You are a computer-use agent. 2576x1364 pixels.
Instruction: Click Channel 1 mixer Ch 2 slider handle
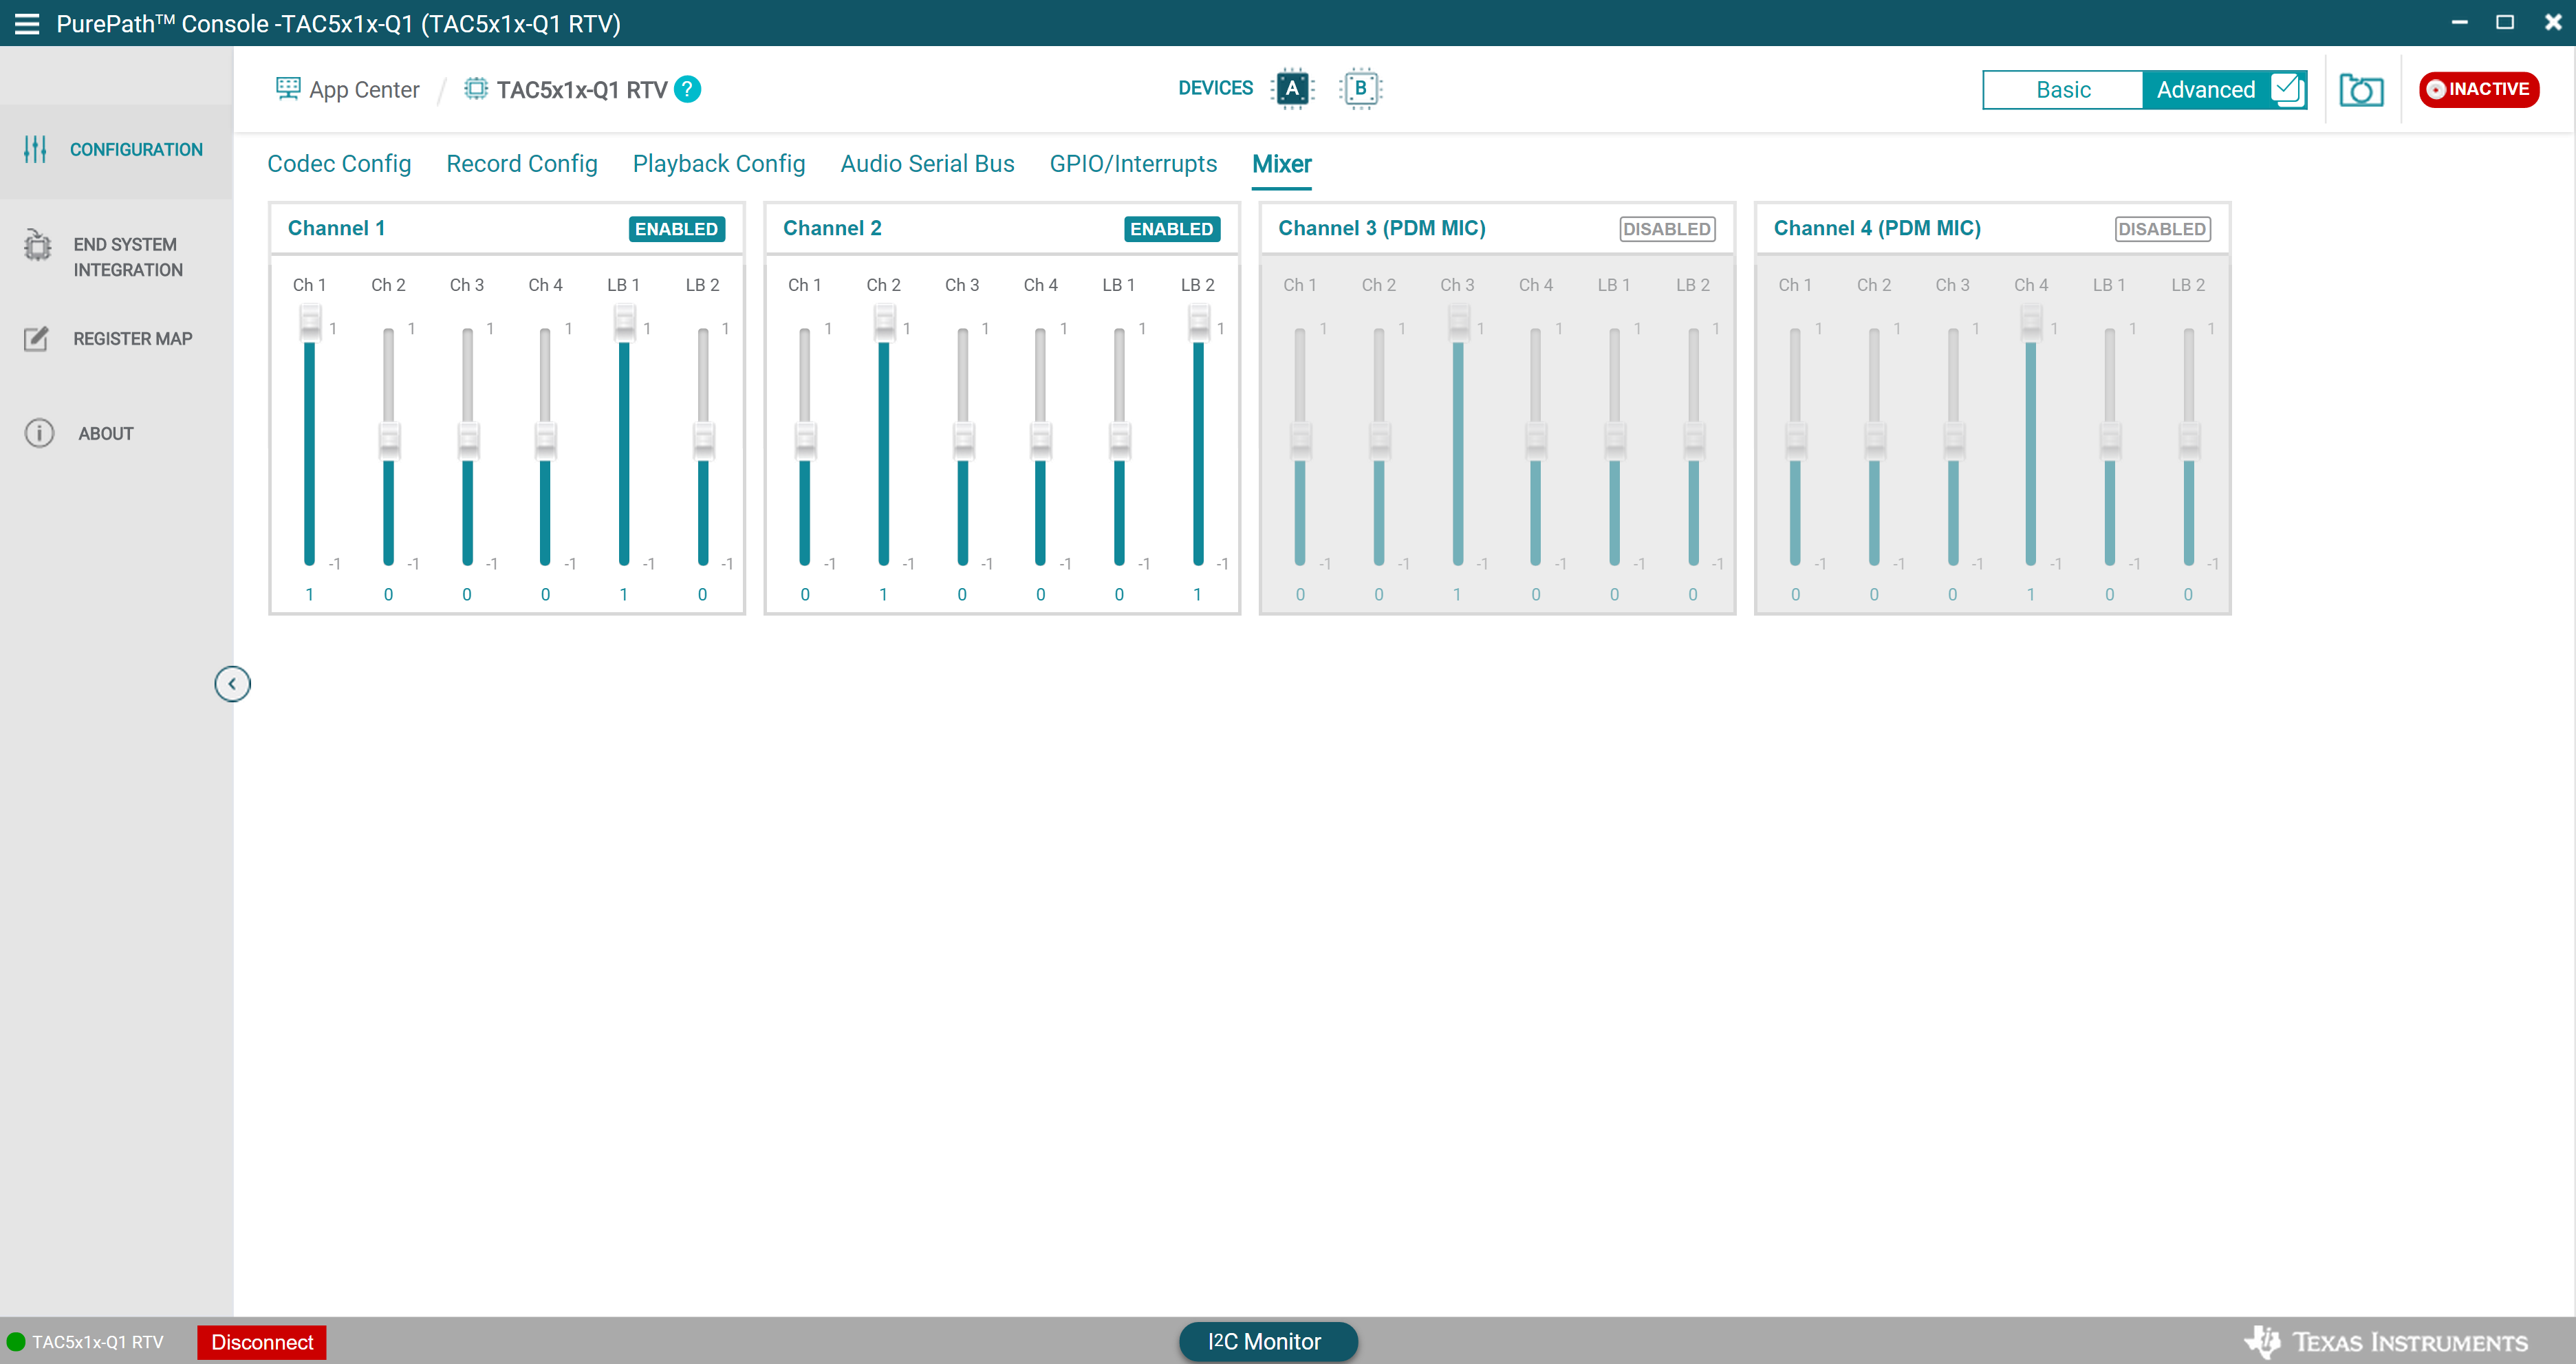tap(389, 441)
